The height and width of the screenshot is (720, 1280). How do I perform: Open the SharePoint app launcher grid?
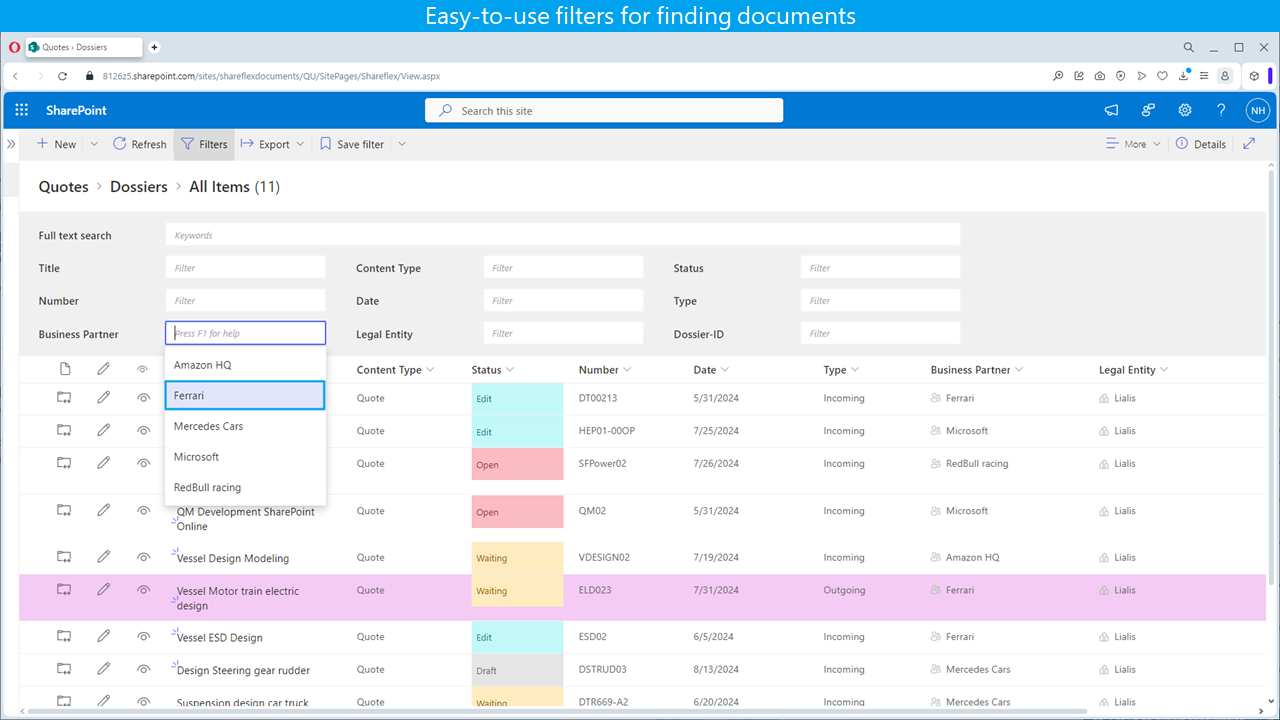(22, 110)
